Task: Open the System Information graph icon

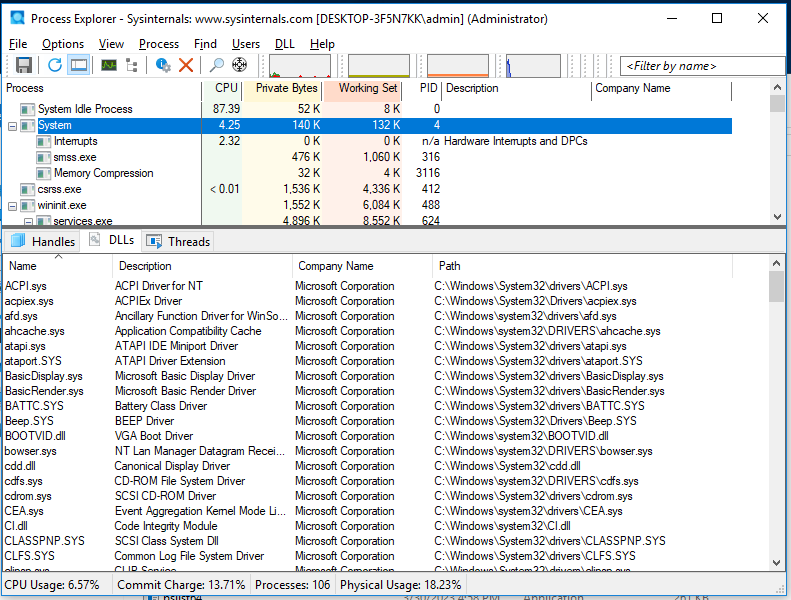Action: 108,65
